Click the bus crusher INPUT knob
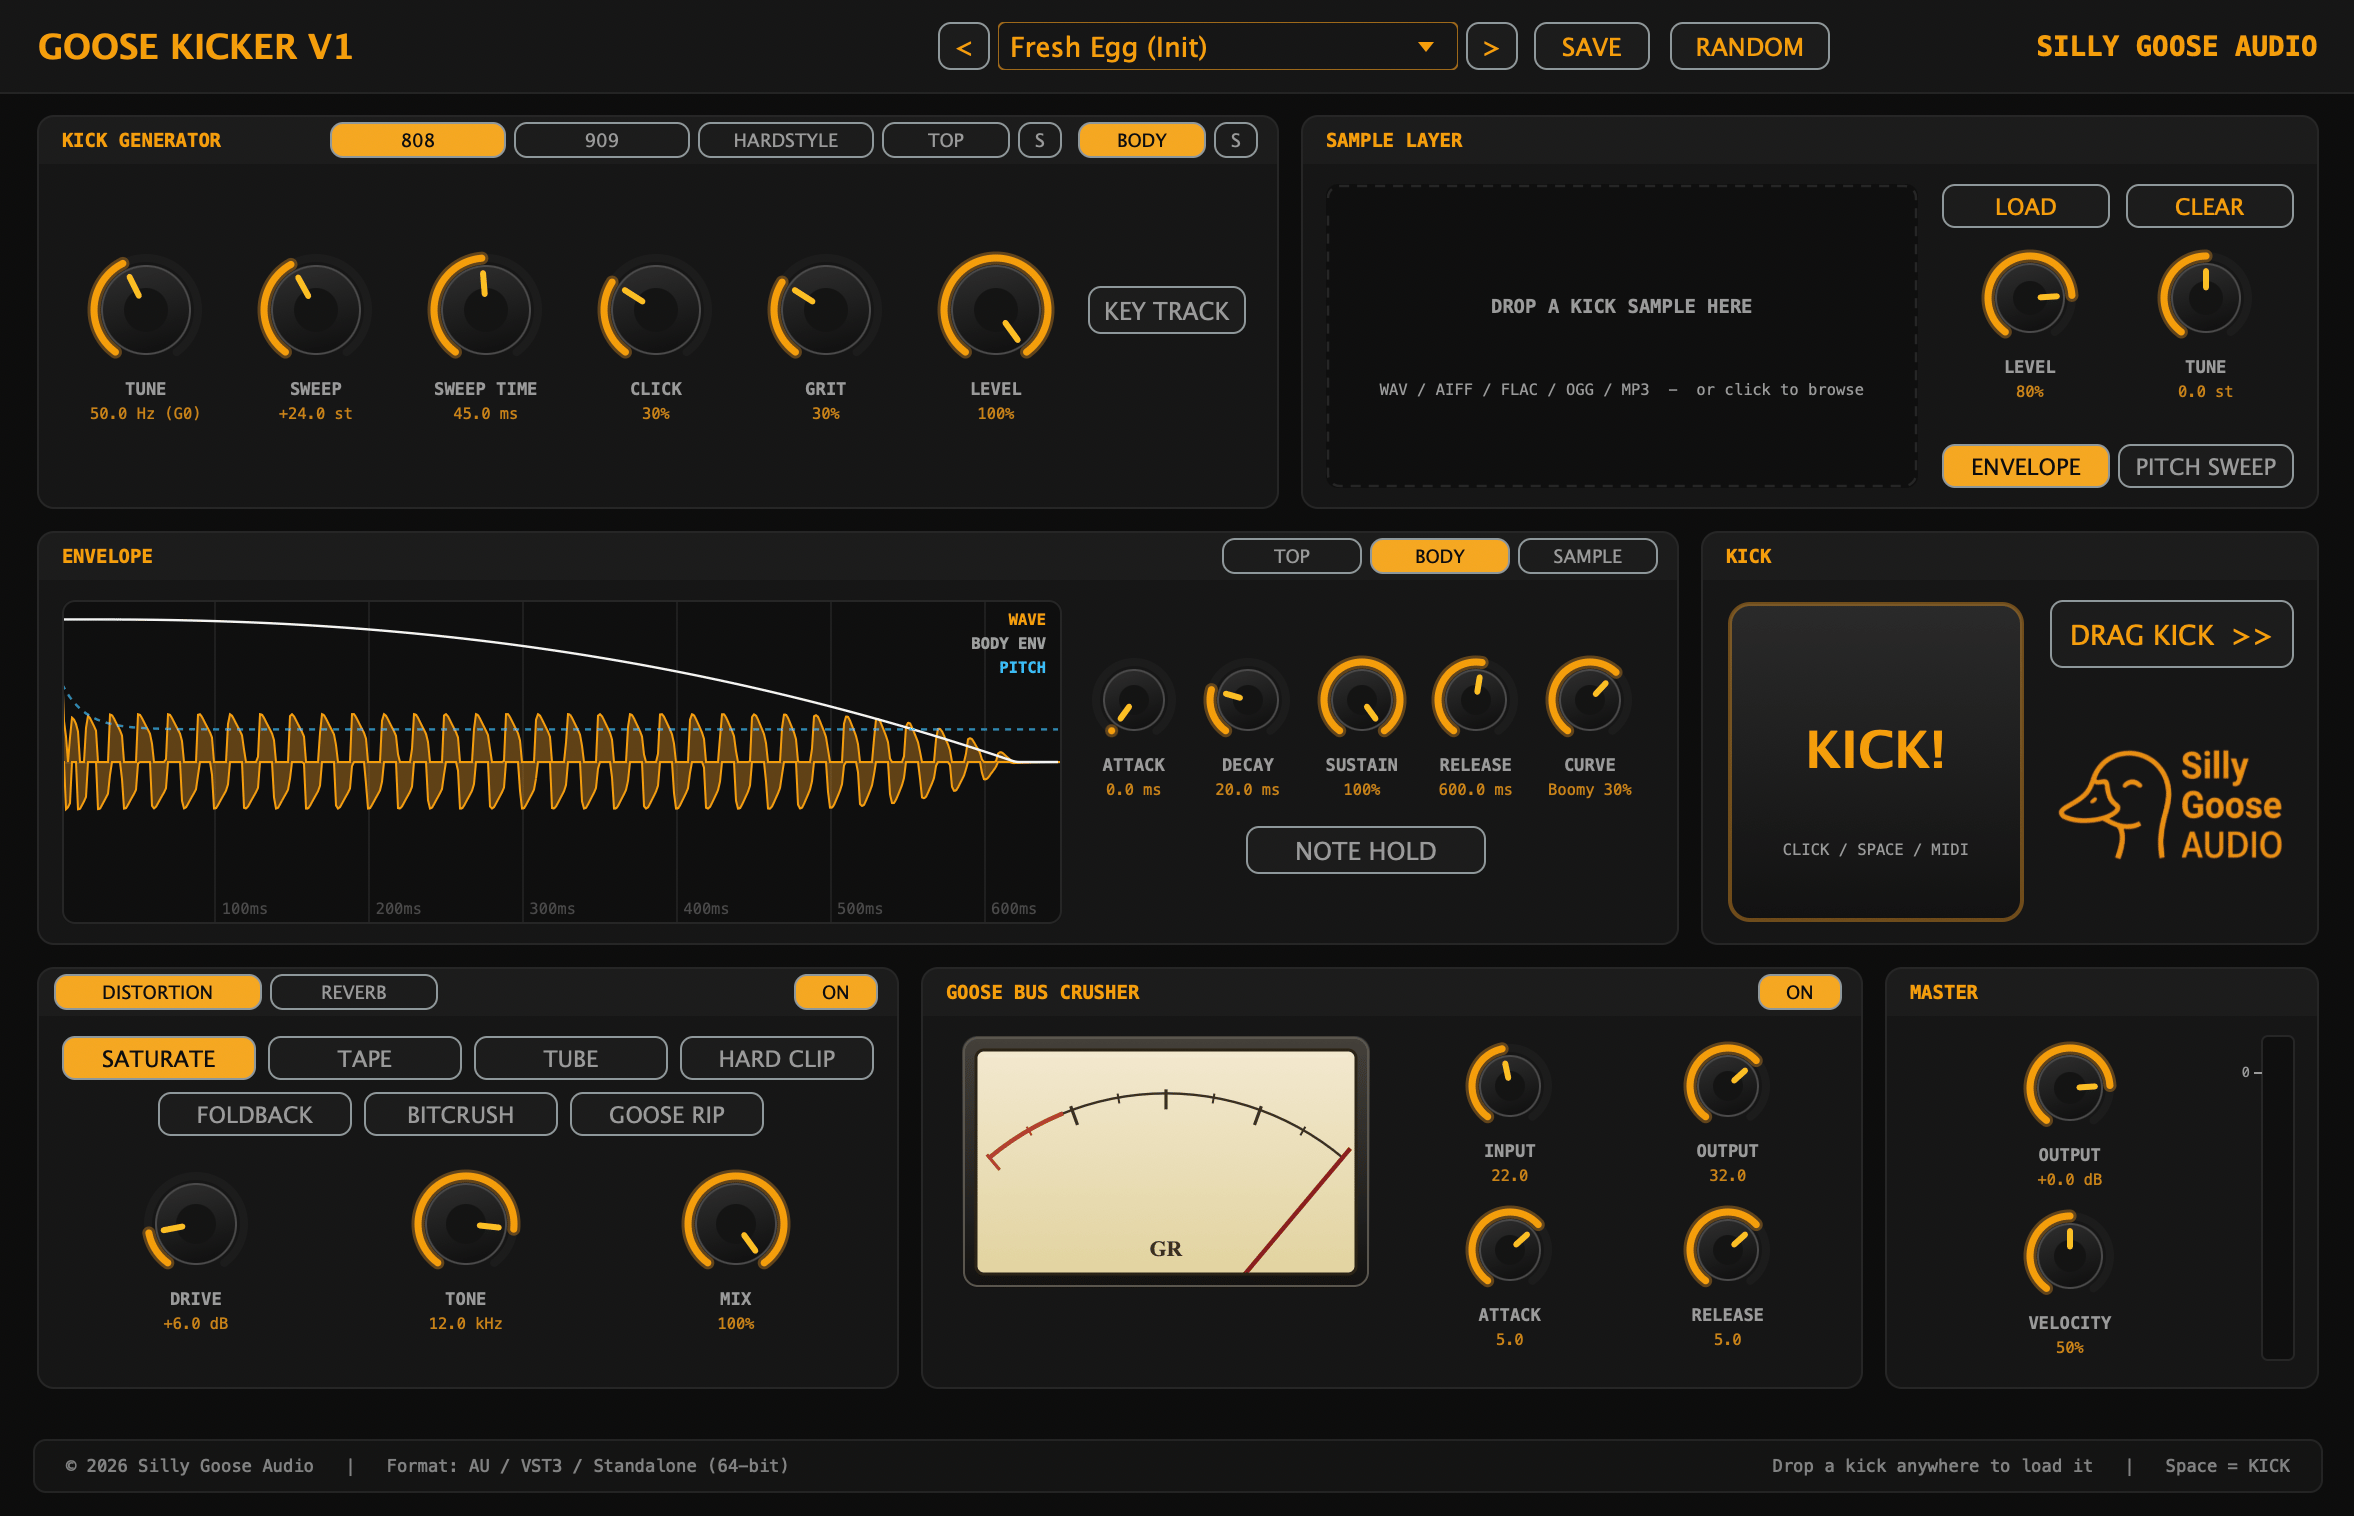Image resolution: width=2354 pixels, height=1516 pixels. [x=1509, y=1085]
